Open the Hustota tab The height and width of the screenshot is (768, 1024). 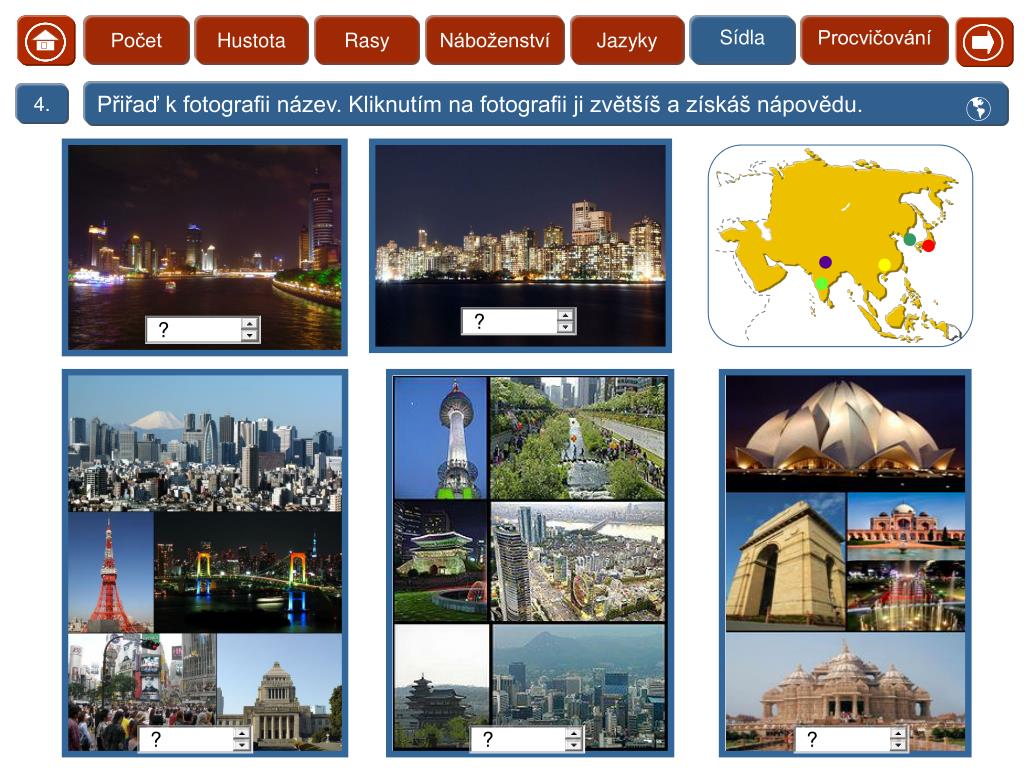pos(251,40)
